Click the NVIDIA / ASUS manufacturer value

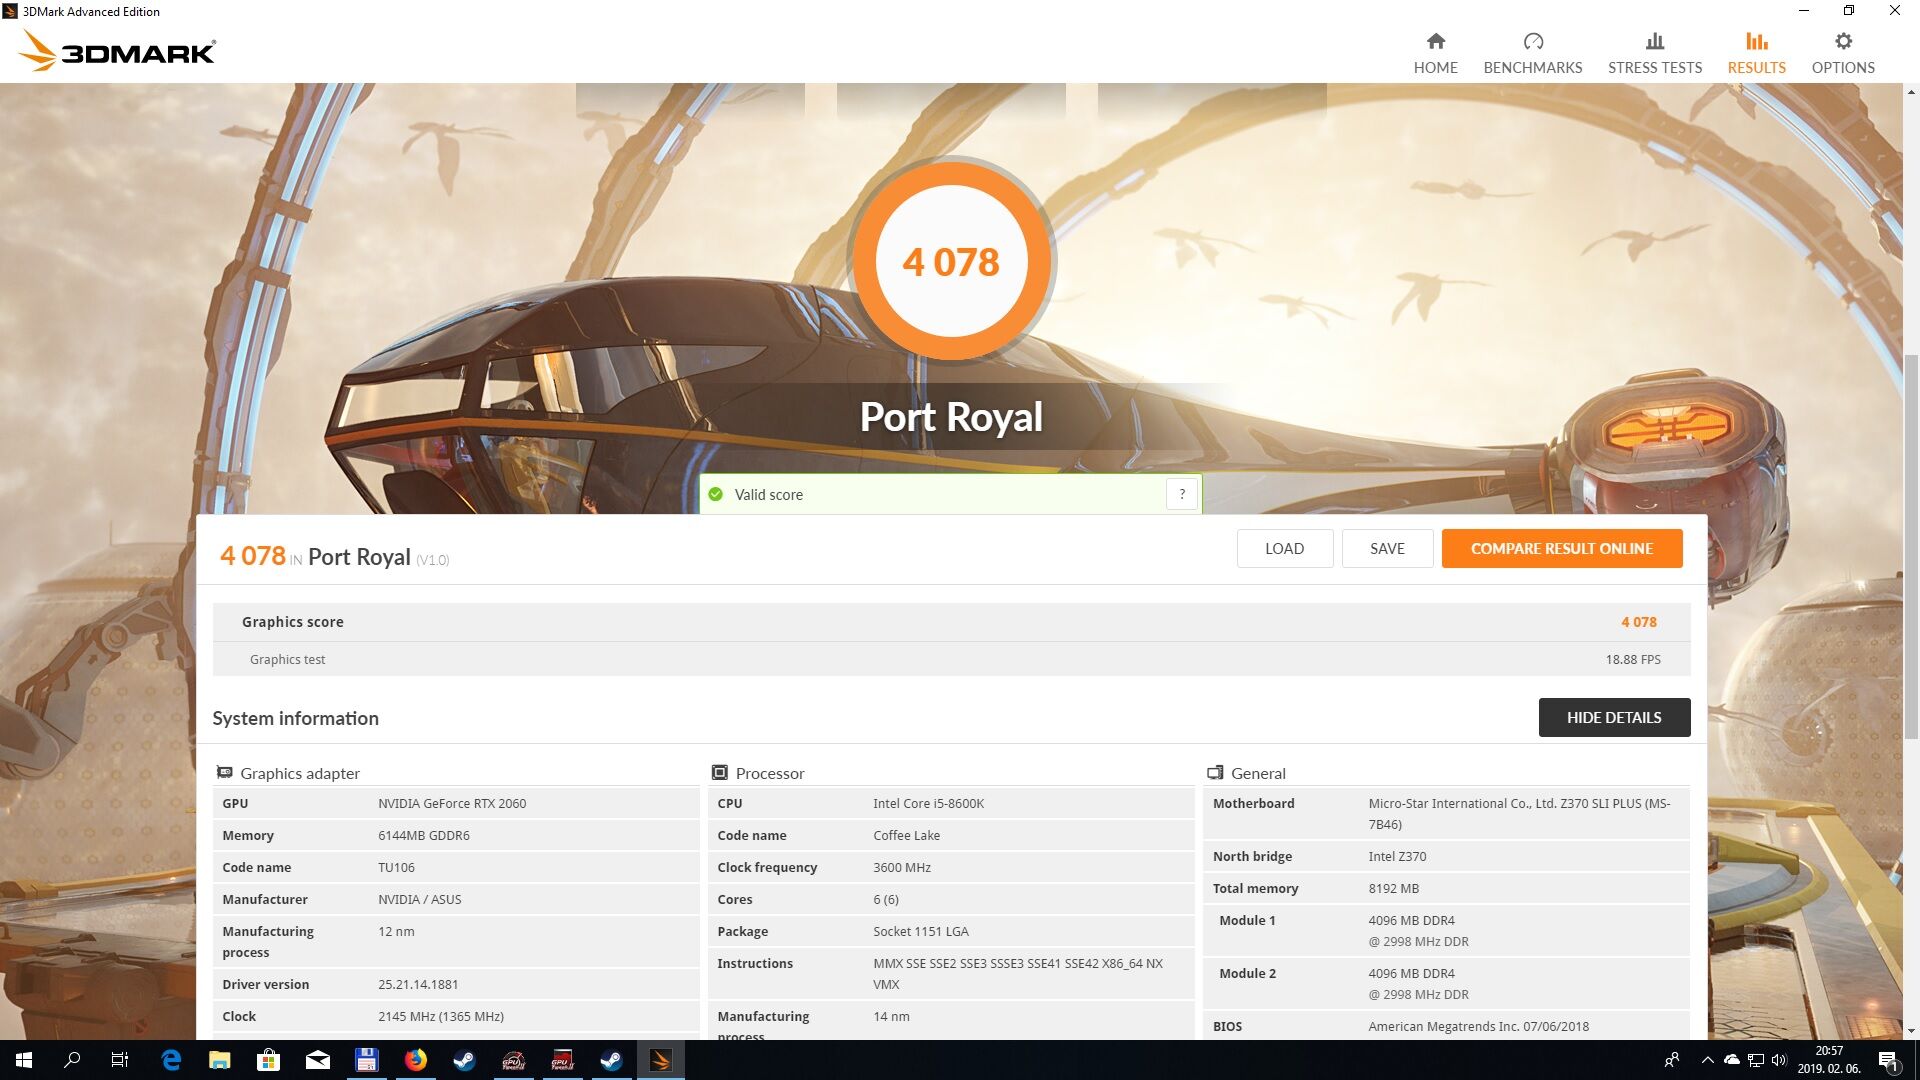420,899
